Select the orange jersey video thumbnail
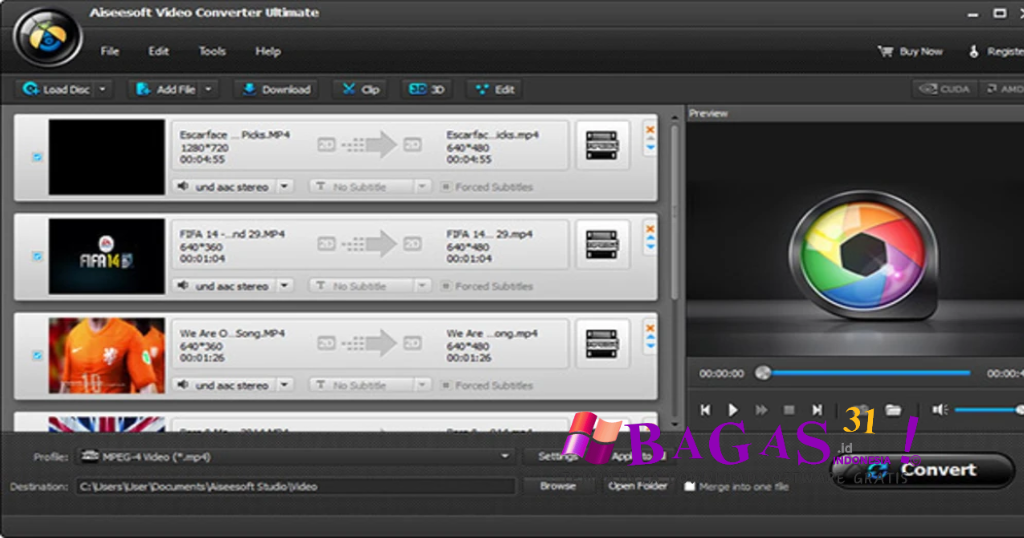The width and height of the screenshot is (1024, 538). 106,355
